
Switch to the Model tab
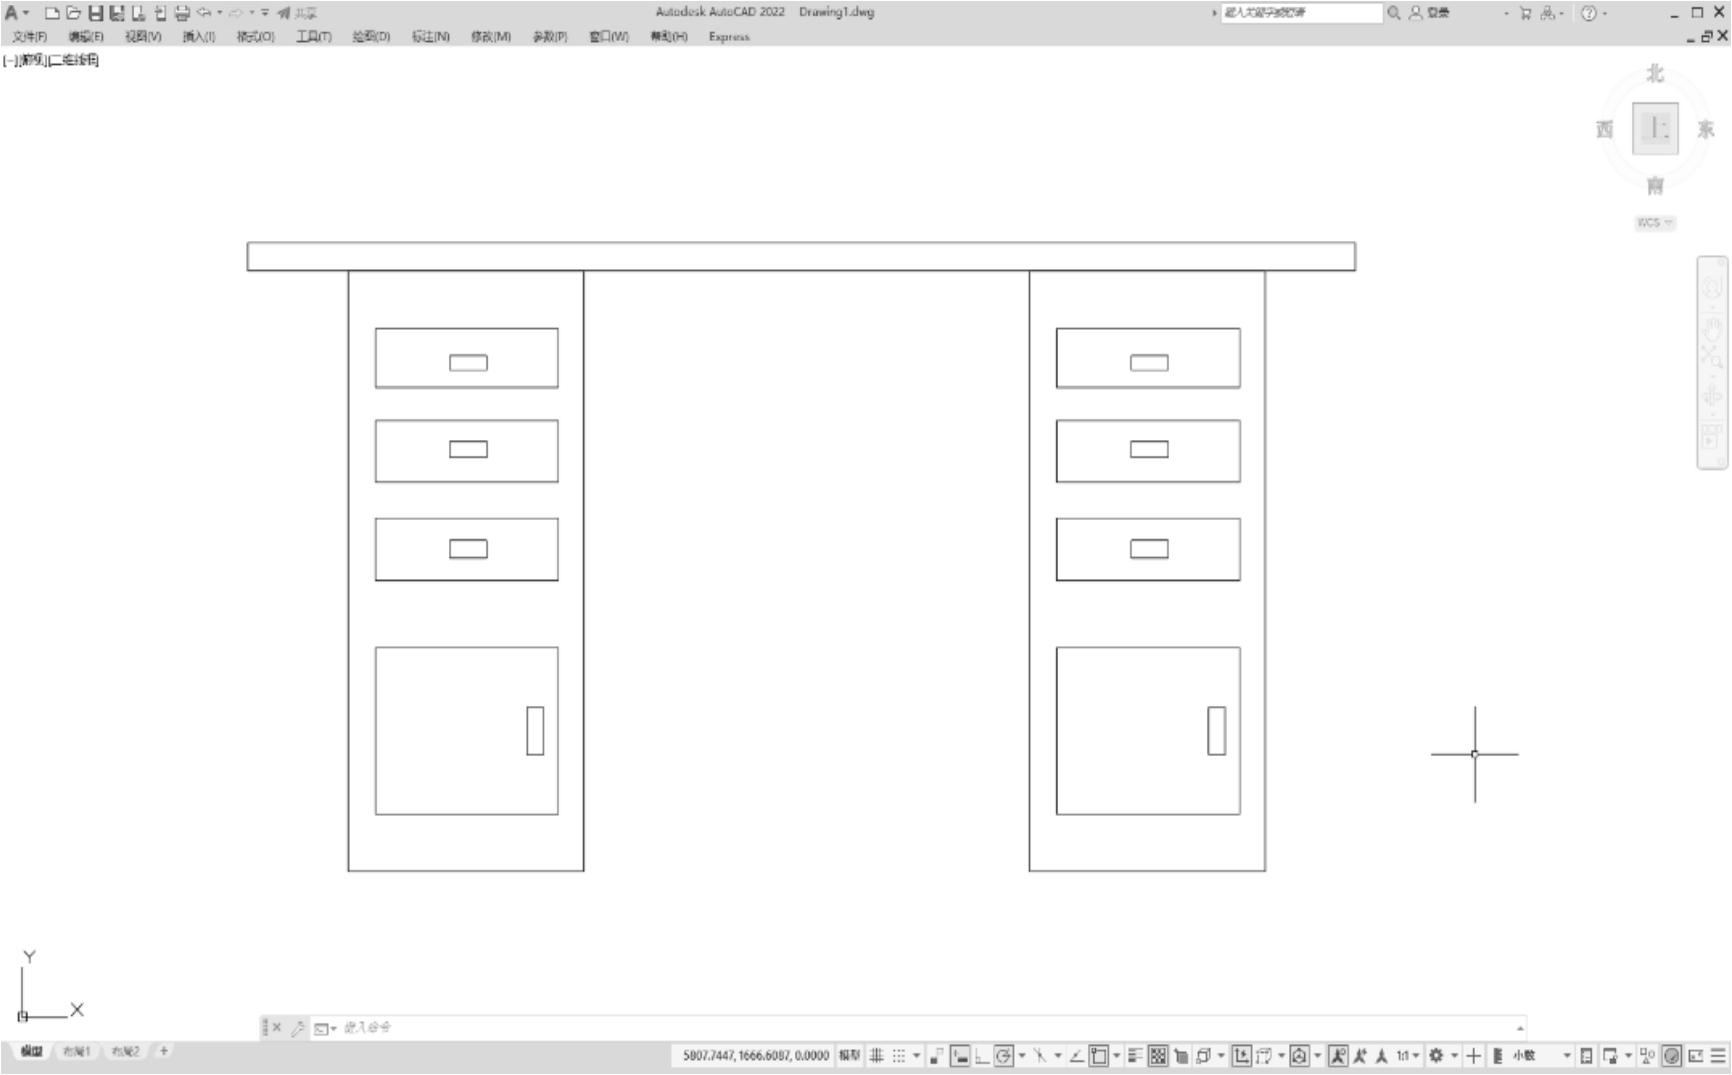pos(32,1051)
